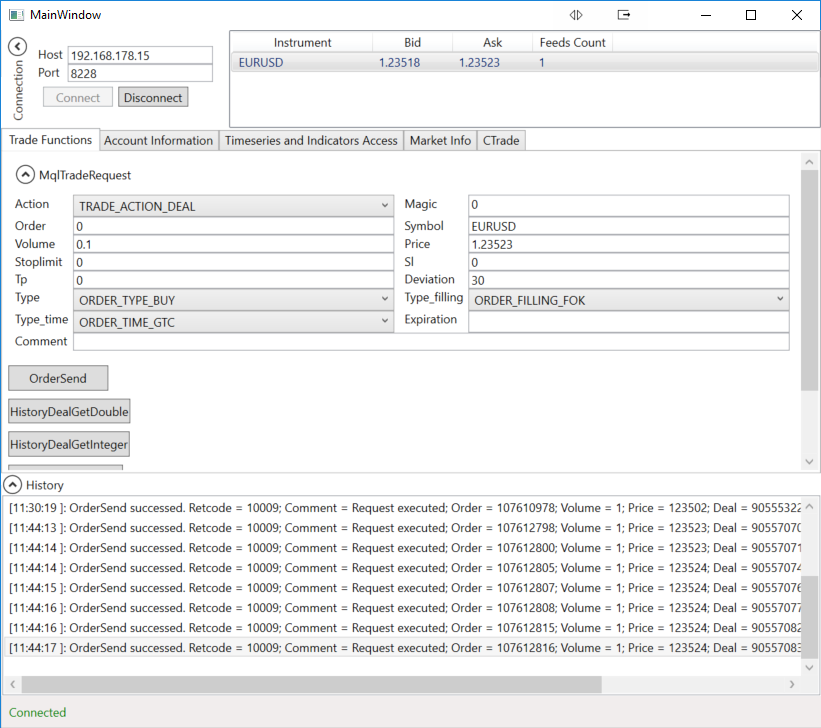Switch to the Trade Functions tab
The image size is (821, 728).
click(x=50, y=140)
